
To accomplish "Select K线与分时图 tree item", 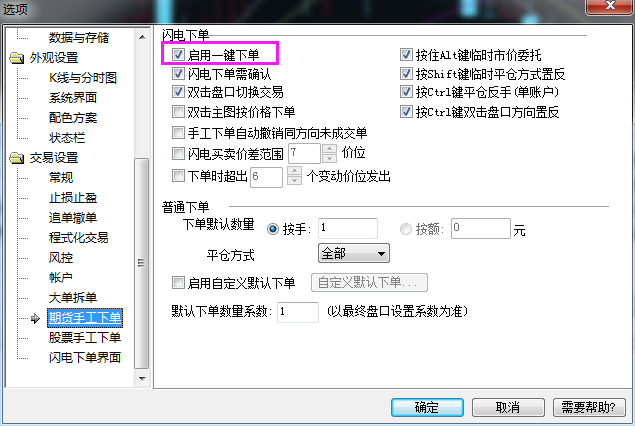I will tap(83, 78).
